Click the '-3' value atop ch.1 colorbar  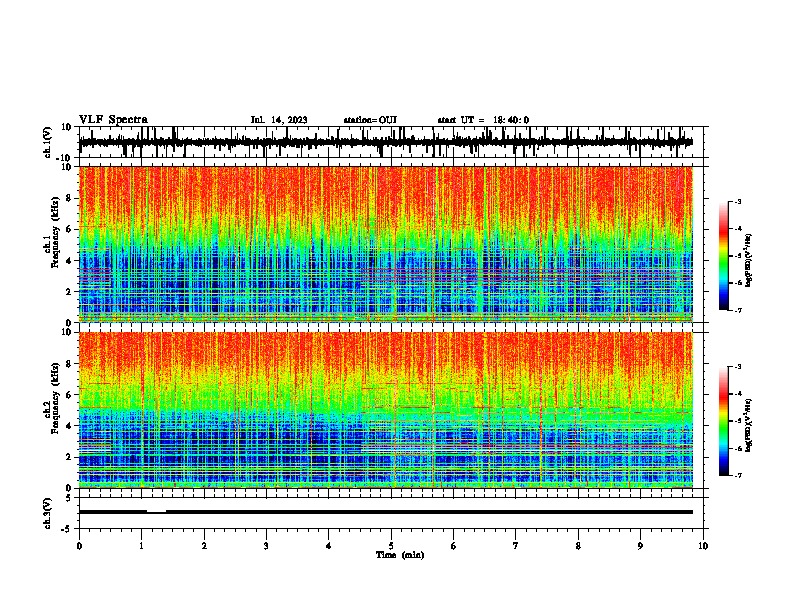[x=737, y=201]
